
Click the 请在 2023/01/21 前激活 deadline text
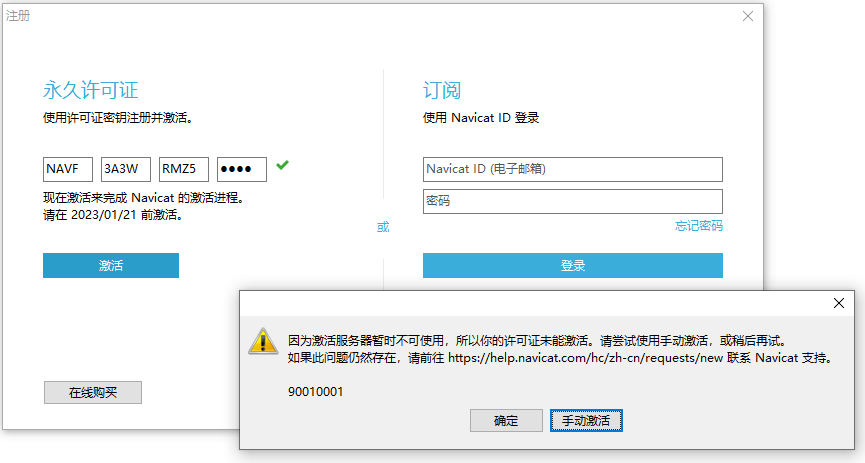113,215
